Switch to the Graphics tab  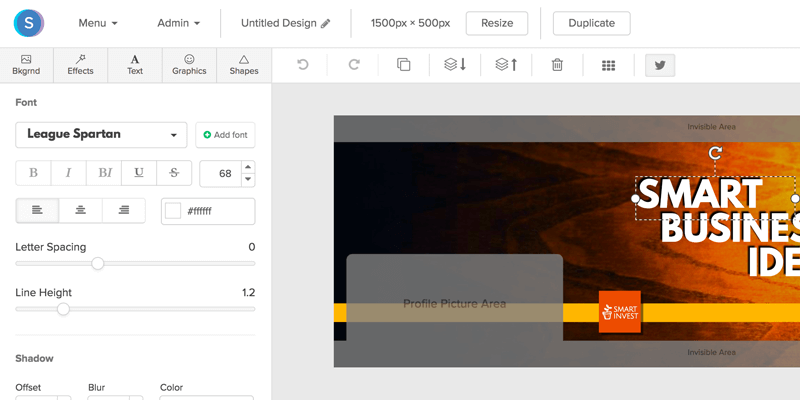click(x=189, y=65)
